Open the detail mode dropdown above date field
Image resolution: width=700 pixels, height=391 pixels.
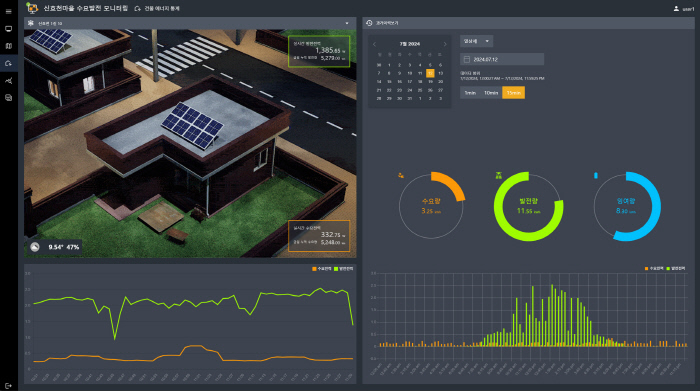click(476, 41)
